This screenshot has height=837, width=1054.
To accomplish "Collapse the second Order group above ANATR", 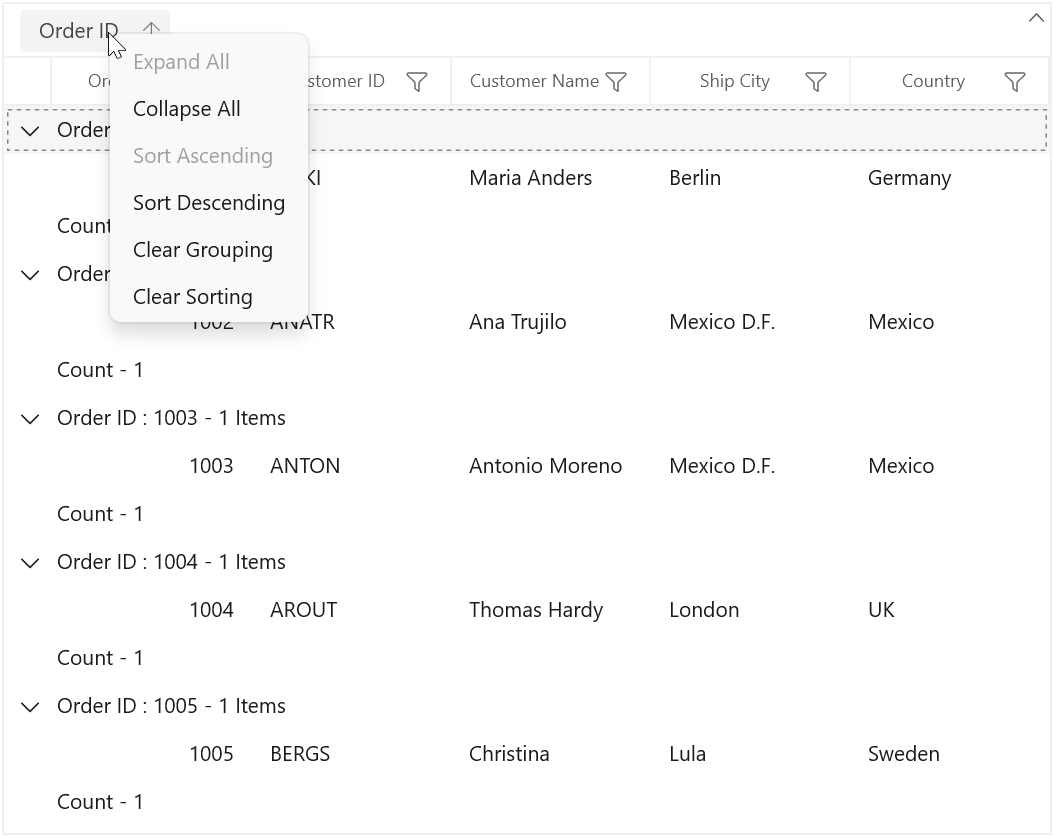I will 30,274.
